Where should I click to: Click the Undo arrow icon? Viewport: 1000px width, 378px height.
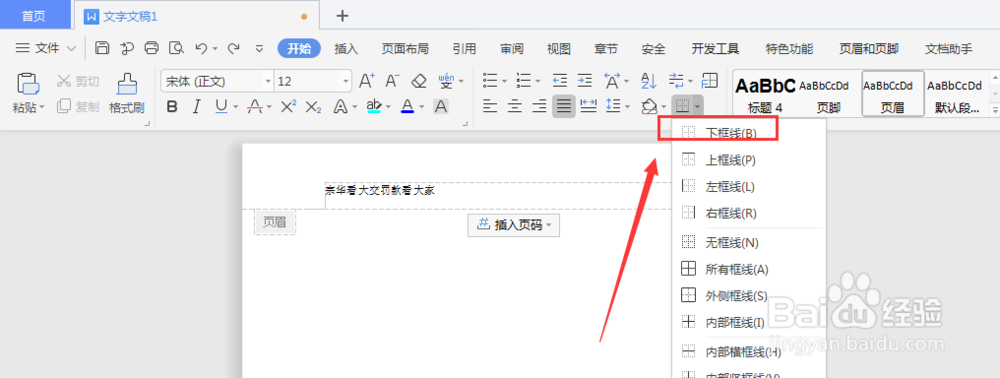click(x=202, y=48)
